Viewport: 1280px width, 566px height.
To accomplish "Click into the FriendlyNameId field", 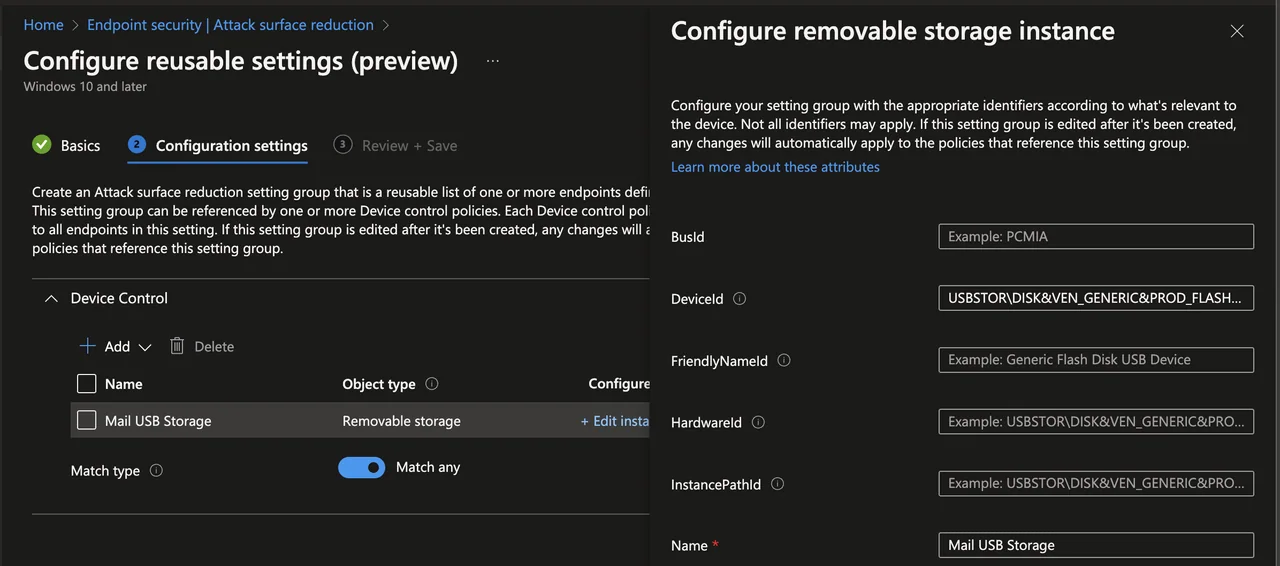I will click(x=1096, y=360).
